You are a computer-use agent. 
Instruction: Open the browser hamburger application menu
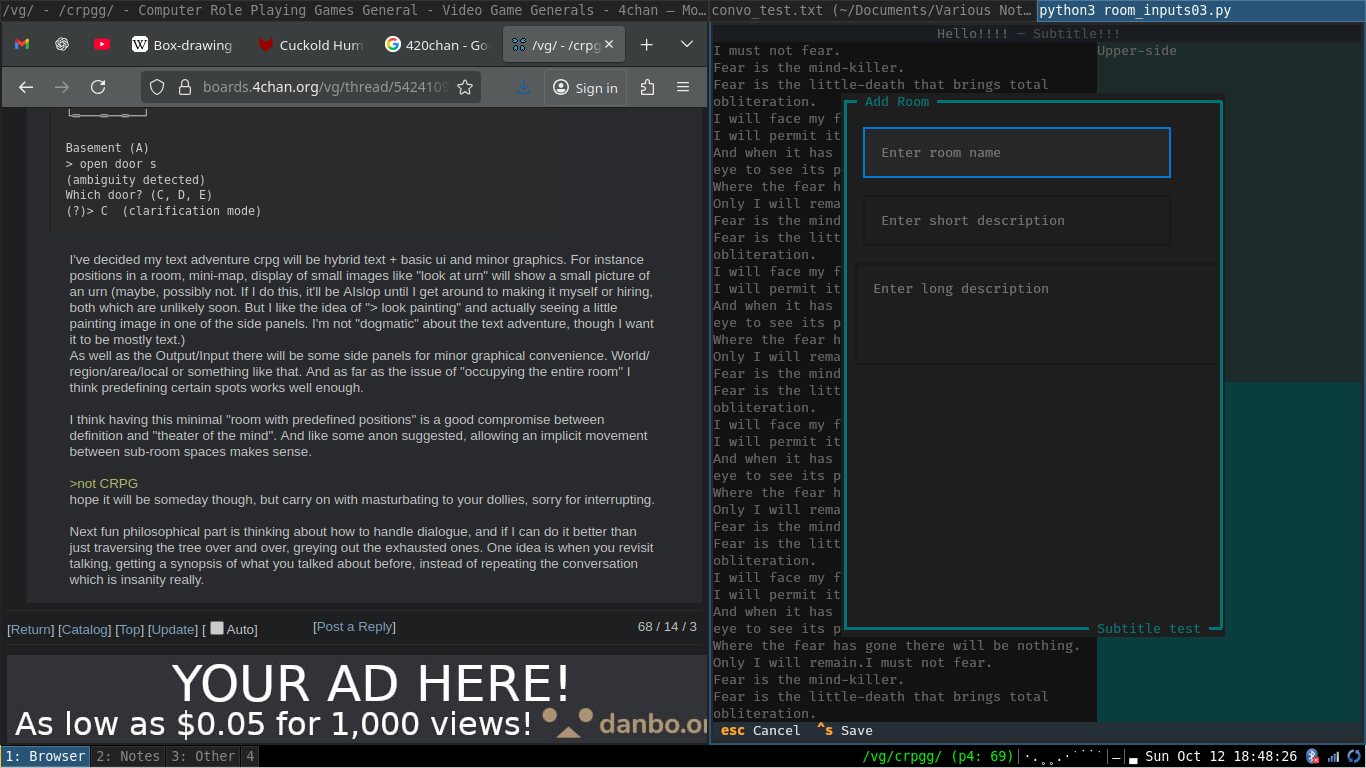[x=683, y=87]
